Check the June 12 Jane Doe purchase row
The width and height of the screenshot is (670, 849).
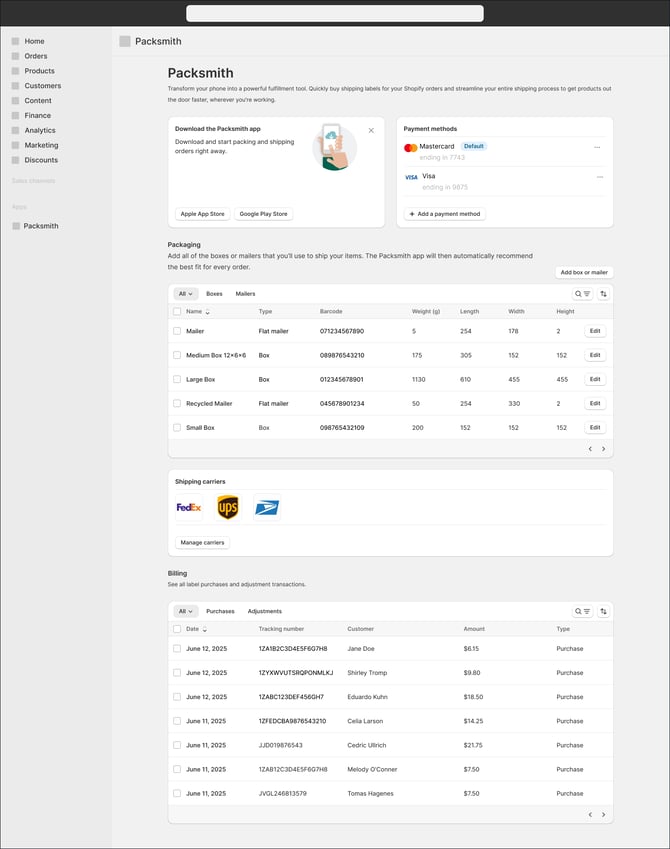(177, 648)
